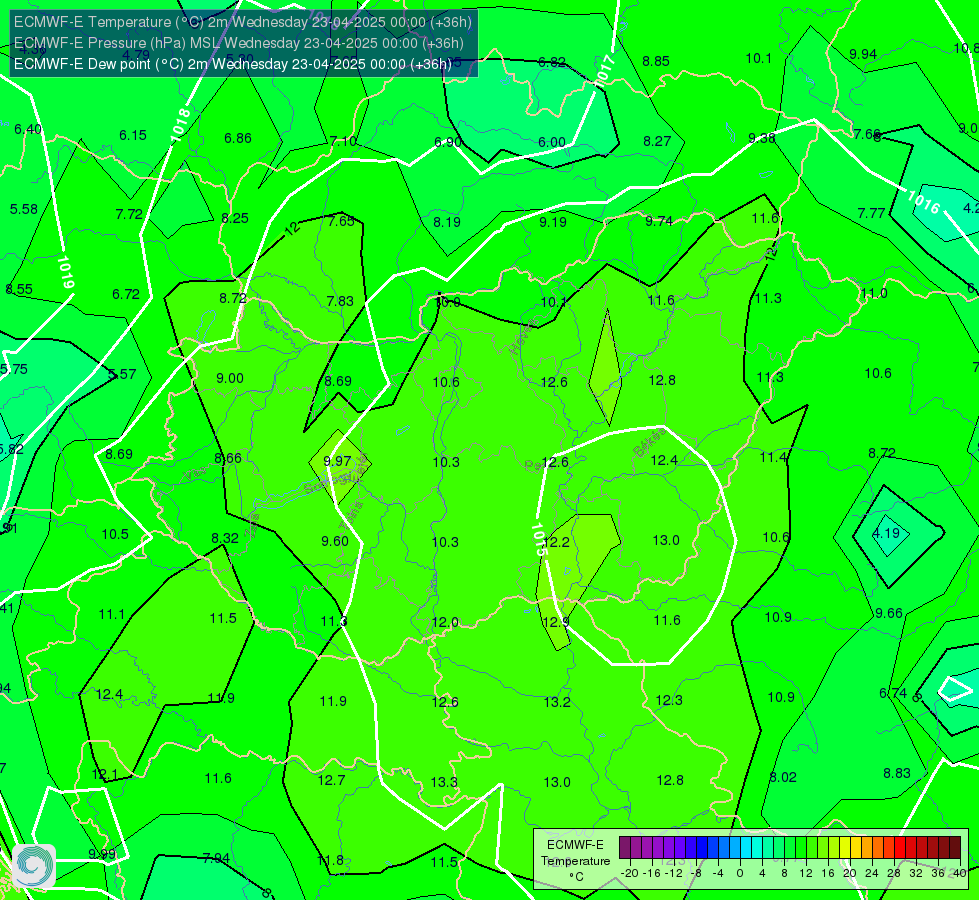Click the 8.02 temperature value
The height and width of the screenshot is (900, 979).
(783, 778)
